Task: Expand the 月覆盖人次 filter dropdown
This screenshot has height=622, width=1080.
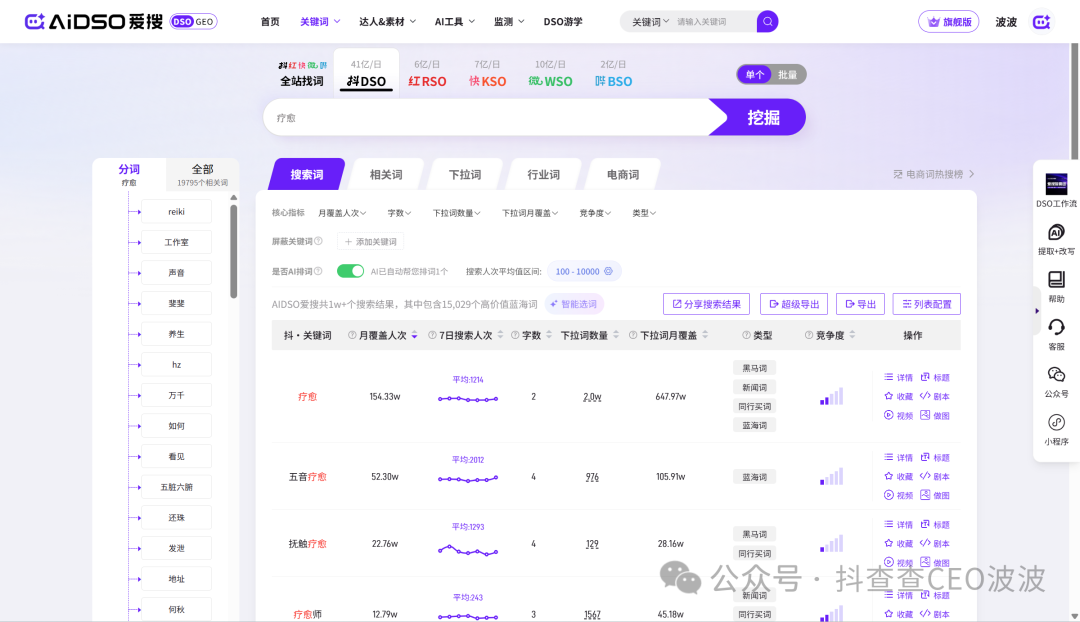Action: pos(342,213)
